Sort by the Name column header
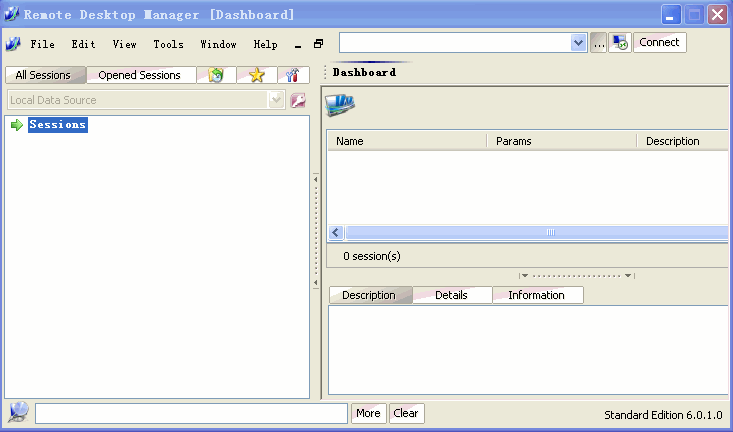 [407, 141]
